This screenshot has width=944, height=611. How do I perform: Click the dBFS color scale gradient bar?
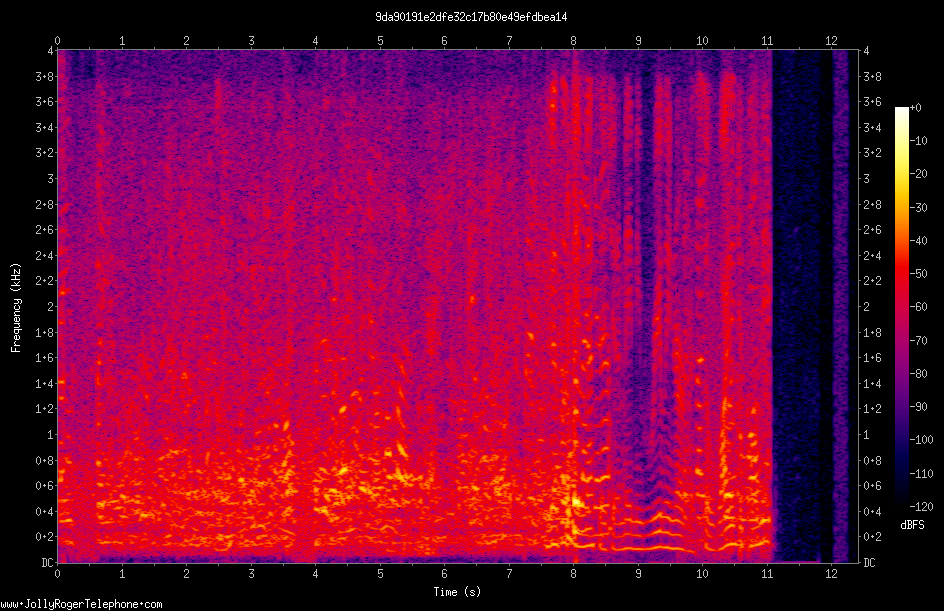901,307
